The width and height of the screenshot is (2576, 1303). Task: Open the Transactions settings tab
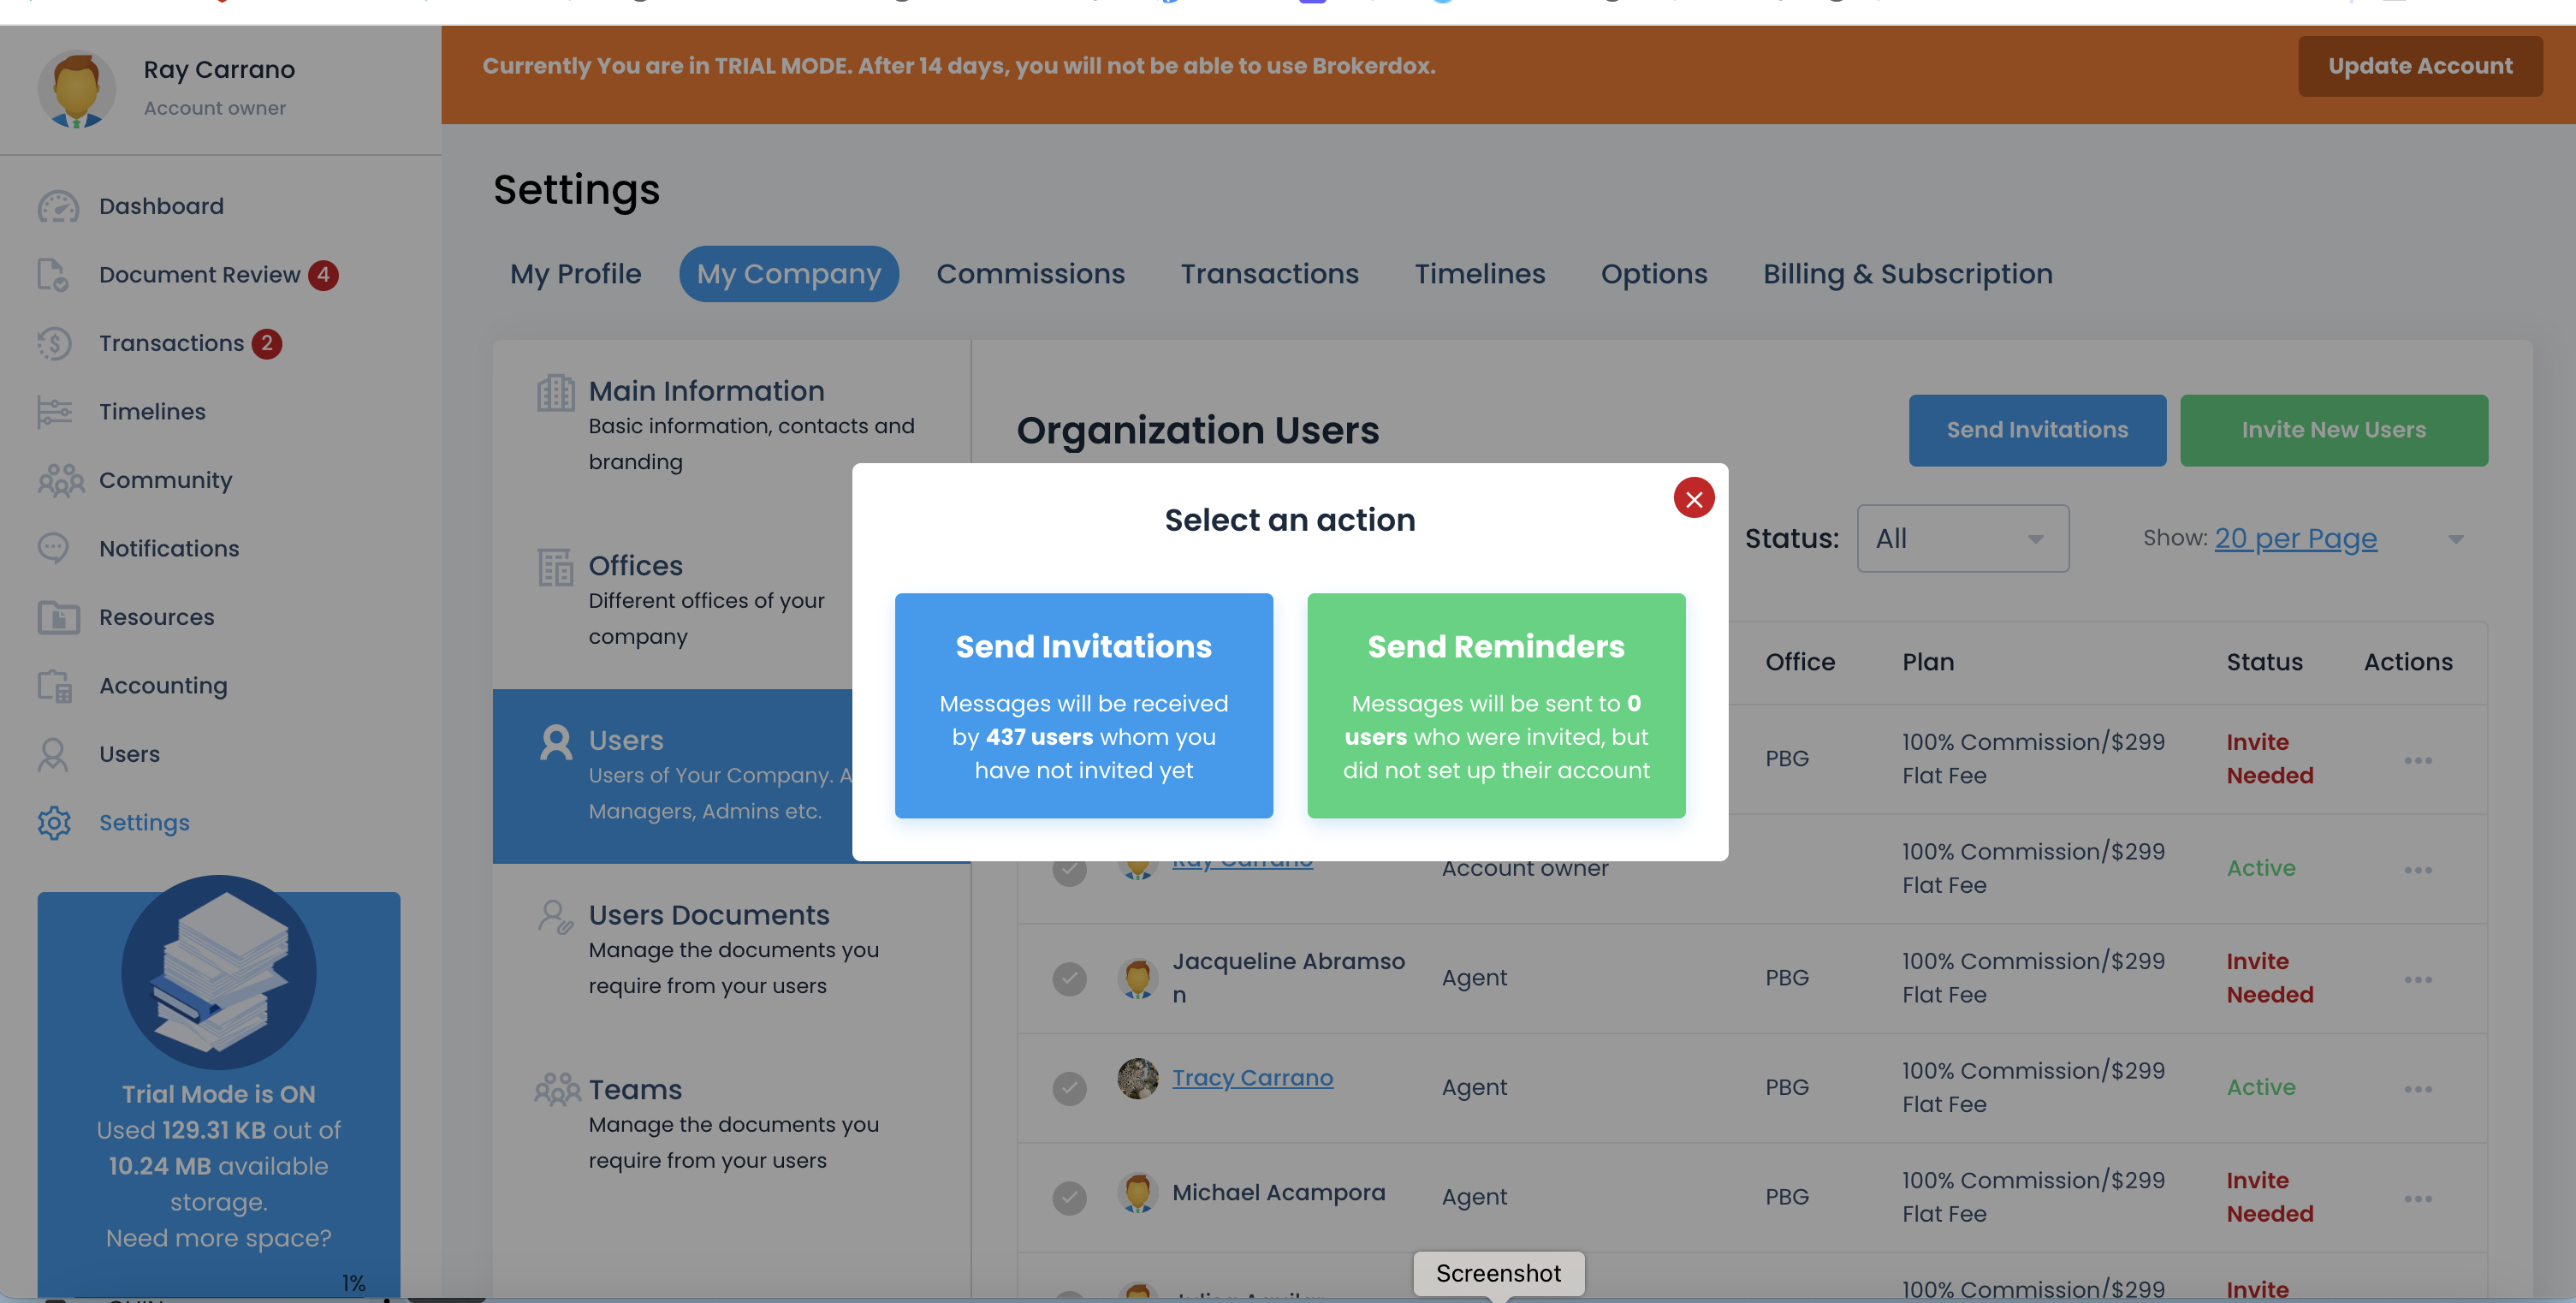point(1269,274)
